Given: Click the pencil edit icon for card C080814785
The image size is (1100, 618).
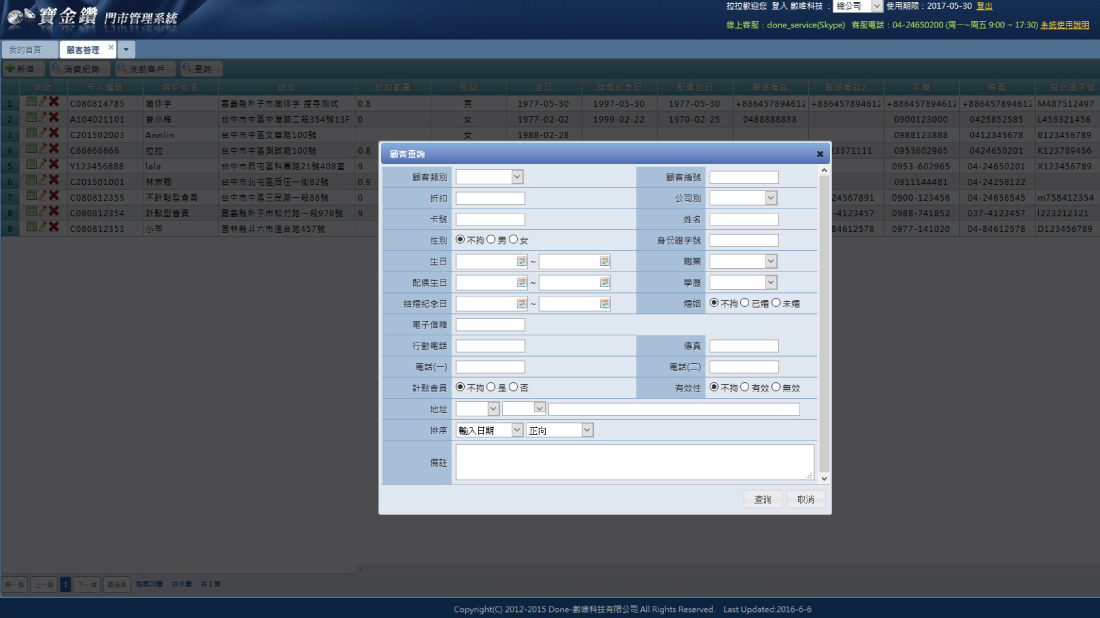Looking at the screenshot, I should (42, 102).
